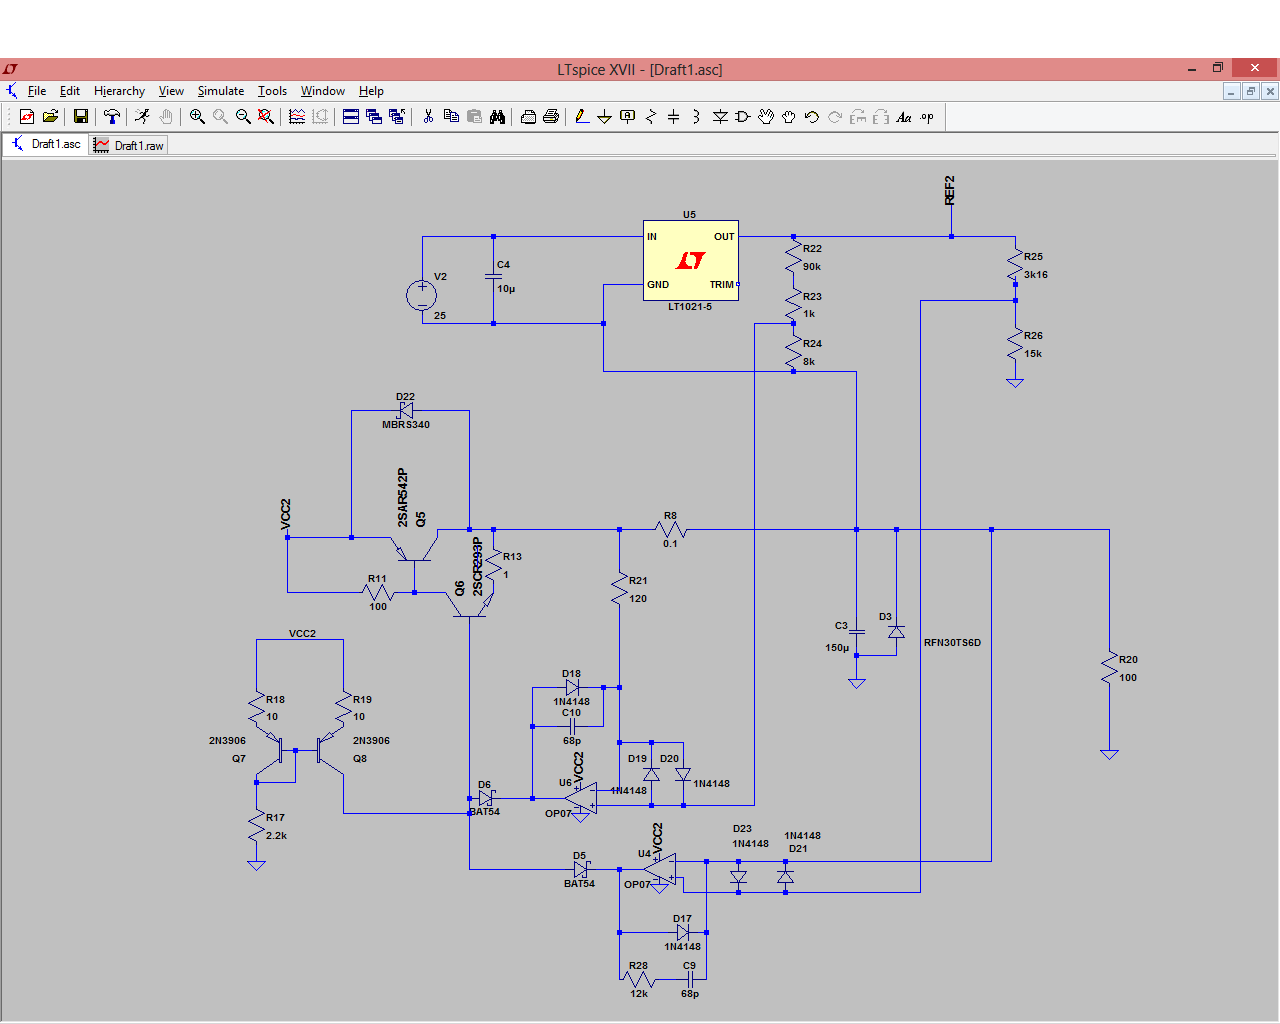Cascade the windows from the toolbar
The width and height of the screenshot is (1280, 1024).
pos(374,117)
